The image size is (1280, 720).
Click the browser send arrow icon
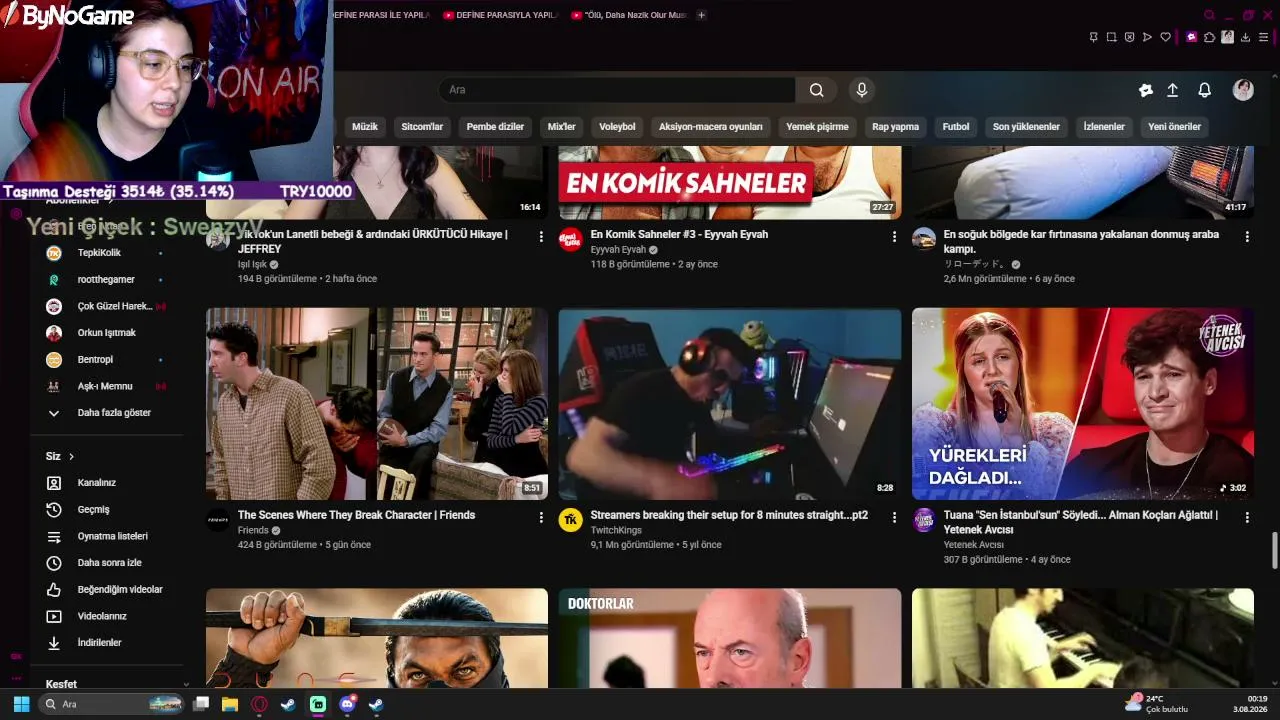click(1148, 37)
